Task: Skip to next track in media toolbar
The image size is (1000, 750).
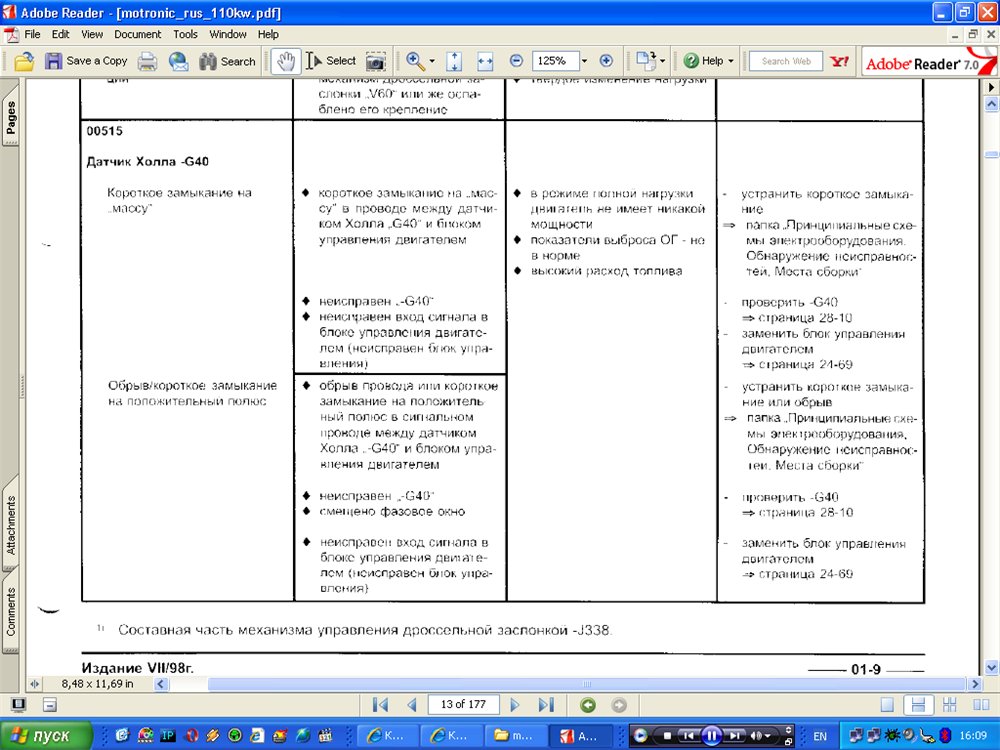Action: pyautogui.click(x=734, y=736)
